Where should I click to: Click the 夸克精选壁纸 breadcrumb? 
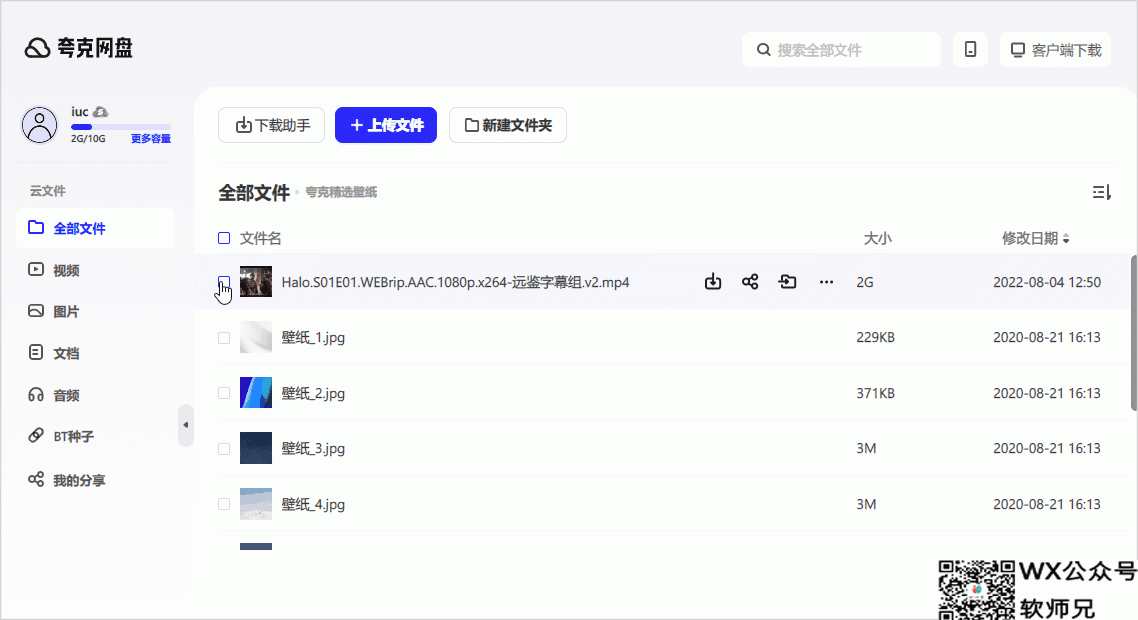[341, 192]
